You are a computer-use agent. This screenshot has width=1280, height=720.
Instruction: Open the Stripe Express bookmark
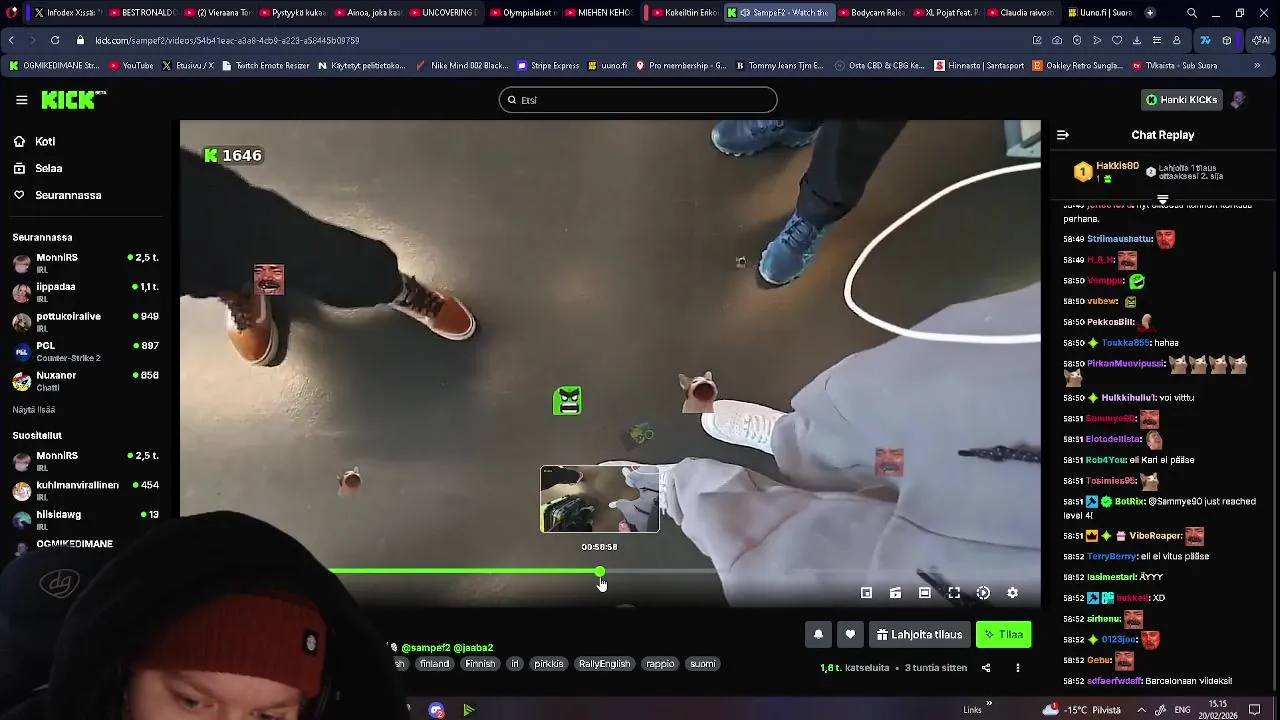click(548, 66)
